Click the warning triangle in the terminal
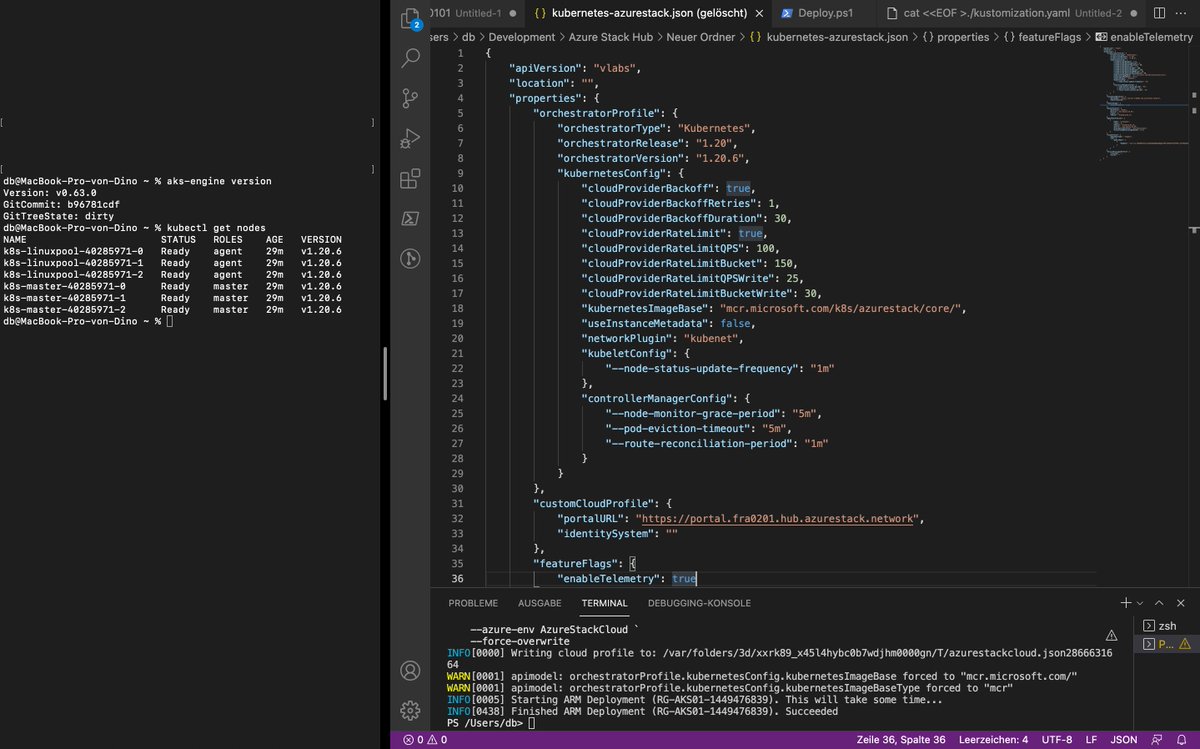 pyautogui.click(x=1111, y=635)
